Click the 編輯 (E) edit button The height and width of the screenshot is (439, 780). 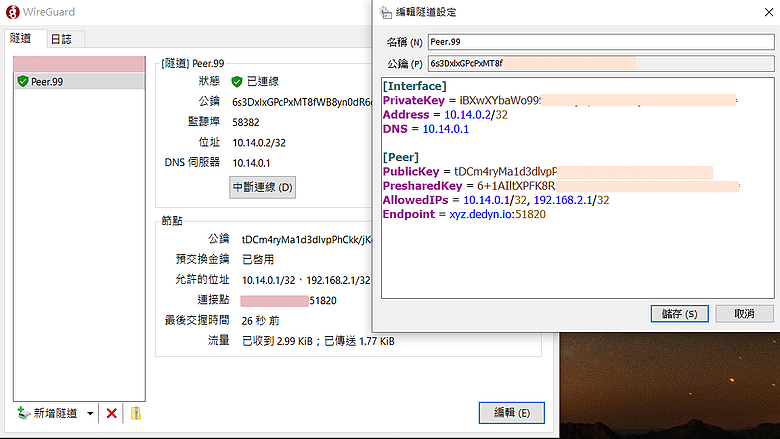[x=511, y=413]
